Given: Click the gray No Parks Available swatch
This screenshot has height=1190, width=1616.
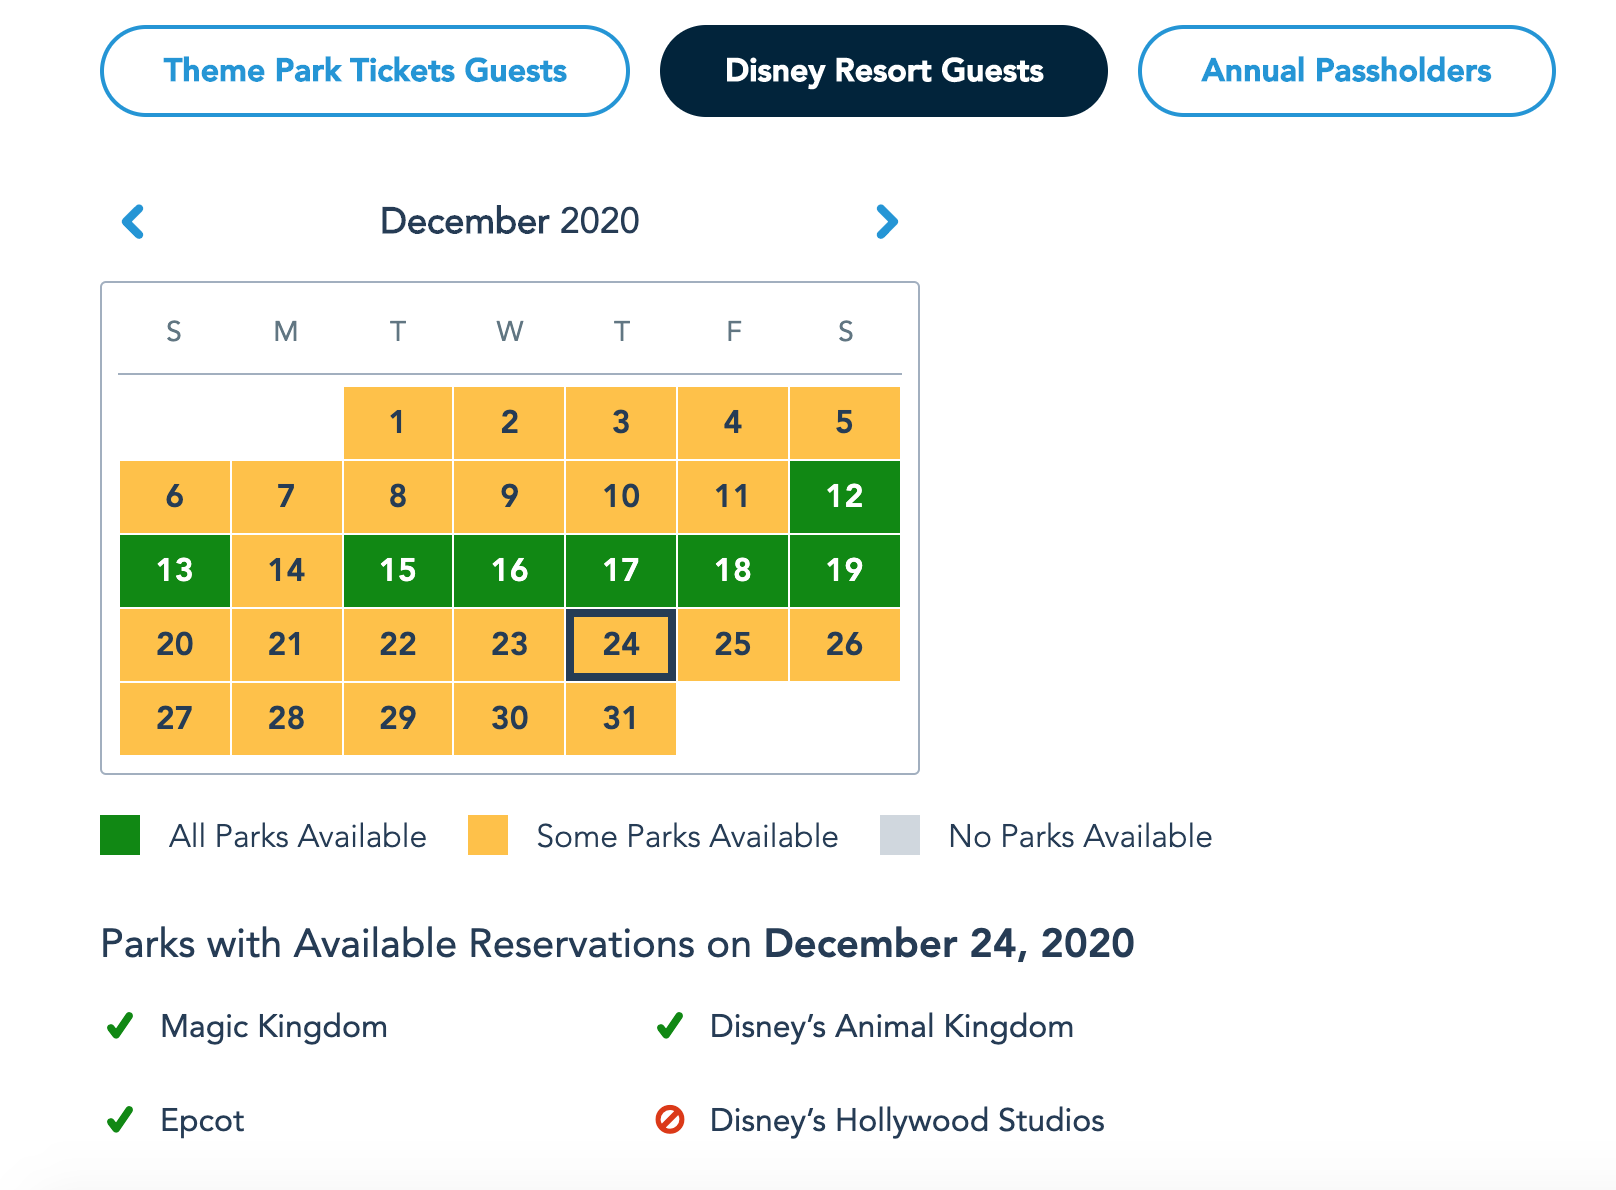Looking at the screenshot, I should tap(900, 835).
